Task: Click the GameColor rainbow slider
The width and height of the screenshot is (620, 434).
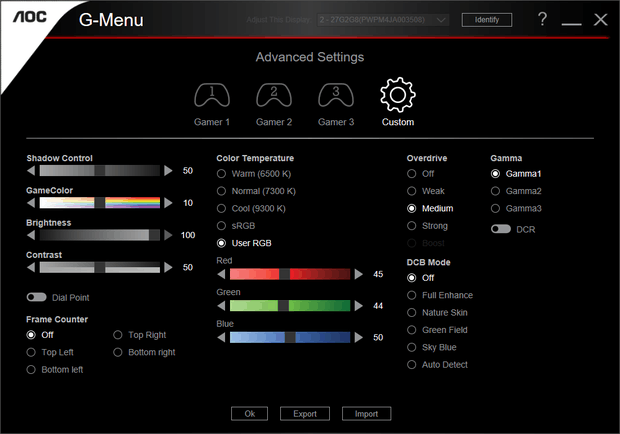Action: [100, 203]
